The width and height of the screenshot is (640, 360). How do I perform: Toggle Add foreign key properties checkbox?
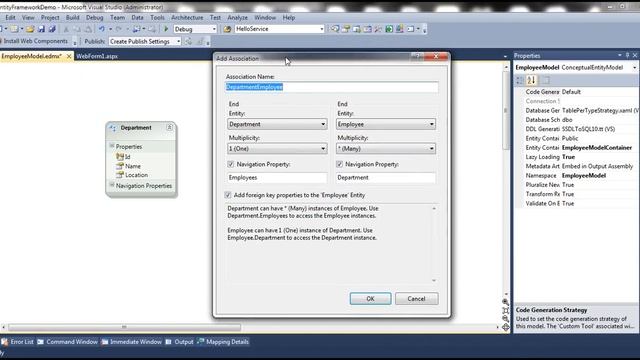[228, 195]
